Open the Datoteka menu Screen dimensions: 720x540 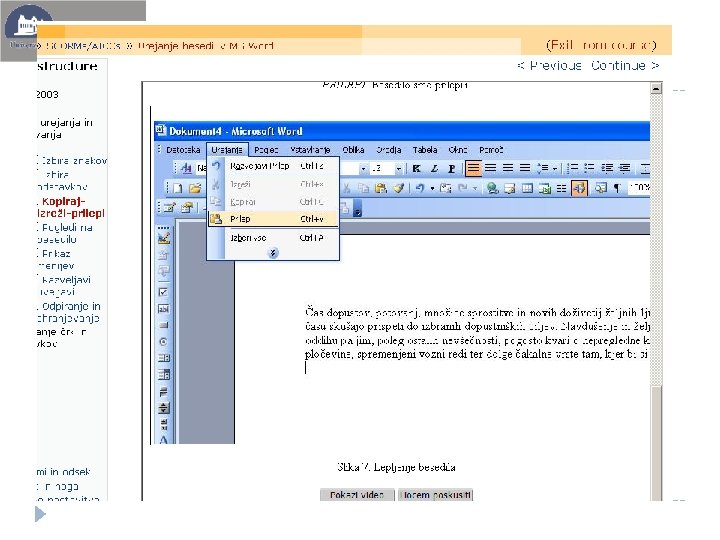[x=183, y=150]
